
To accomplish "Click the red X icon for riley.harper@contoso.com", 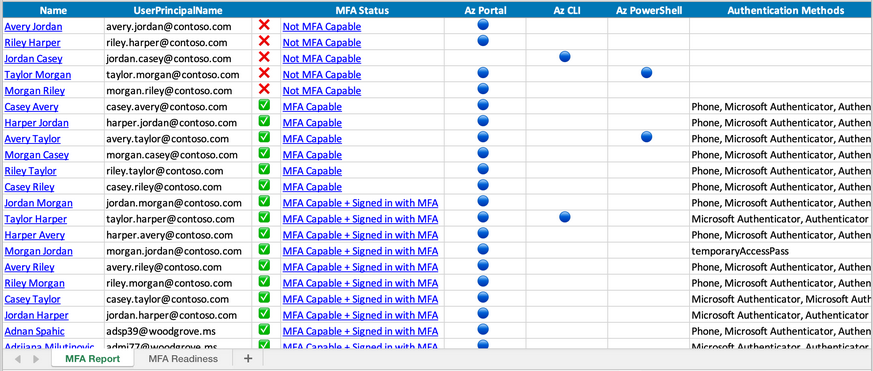I will click(264, 41).
